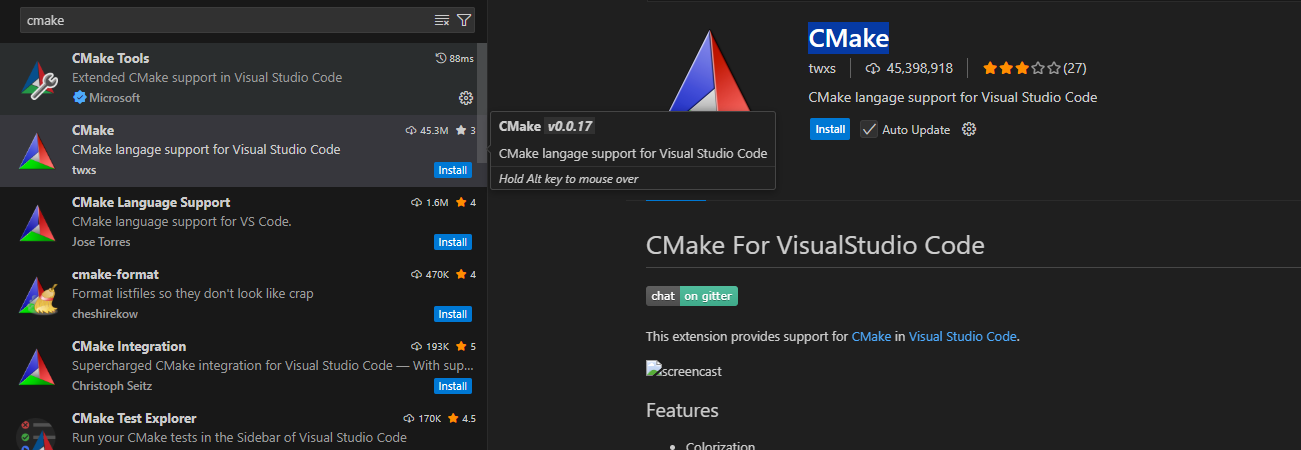Click the v0.0.17 version in tooltip

coord(570,126)
